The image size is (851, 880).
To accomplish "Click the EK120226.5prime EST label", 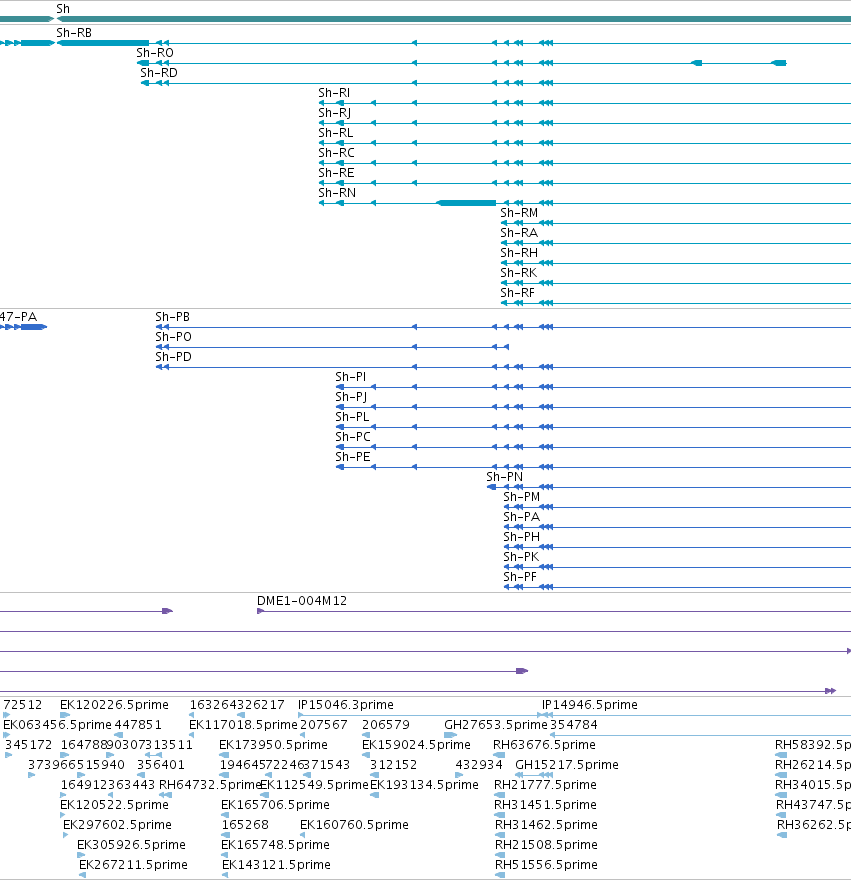I will 115,705.
